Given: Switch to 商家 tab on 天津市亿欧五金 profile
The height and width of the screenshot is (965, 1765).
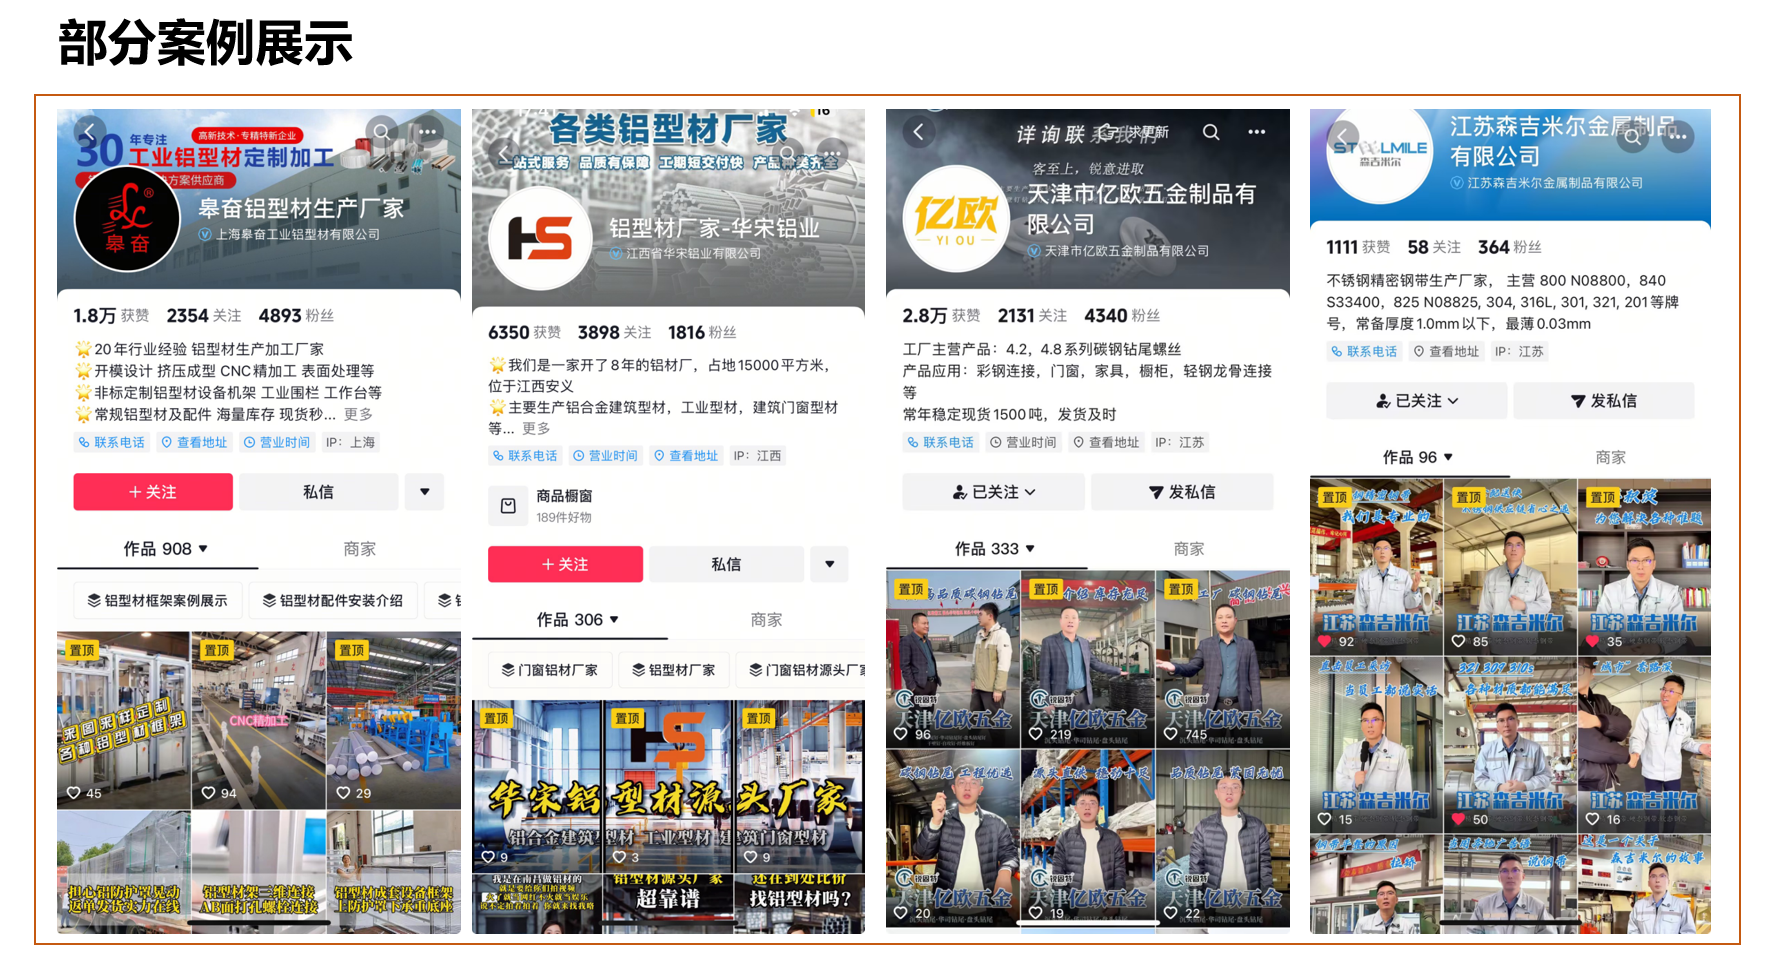Looking at the screenshot, I should 1189,549.
